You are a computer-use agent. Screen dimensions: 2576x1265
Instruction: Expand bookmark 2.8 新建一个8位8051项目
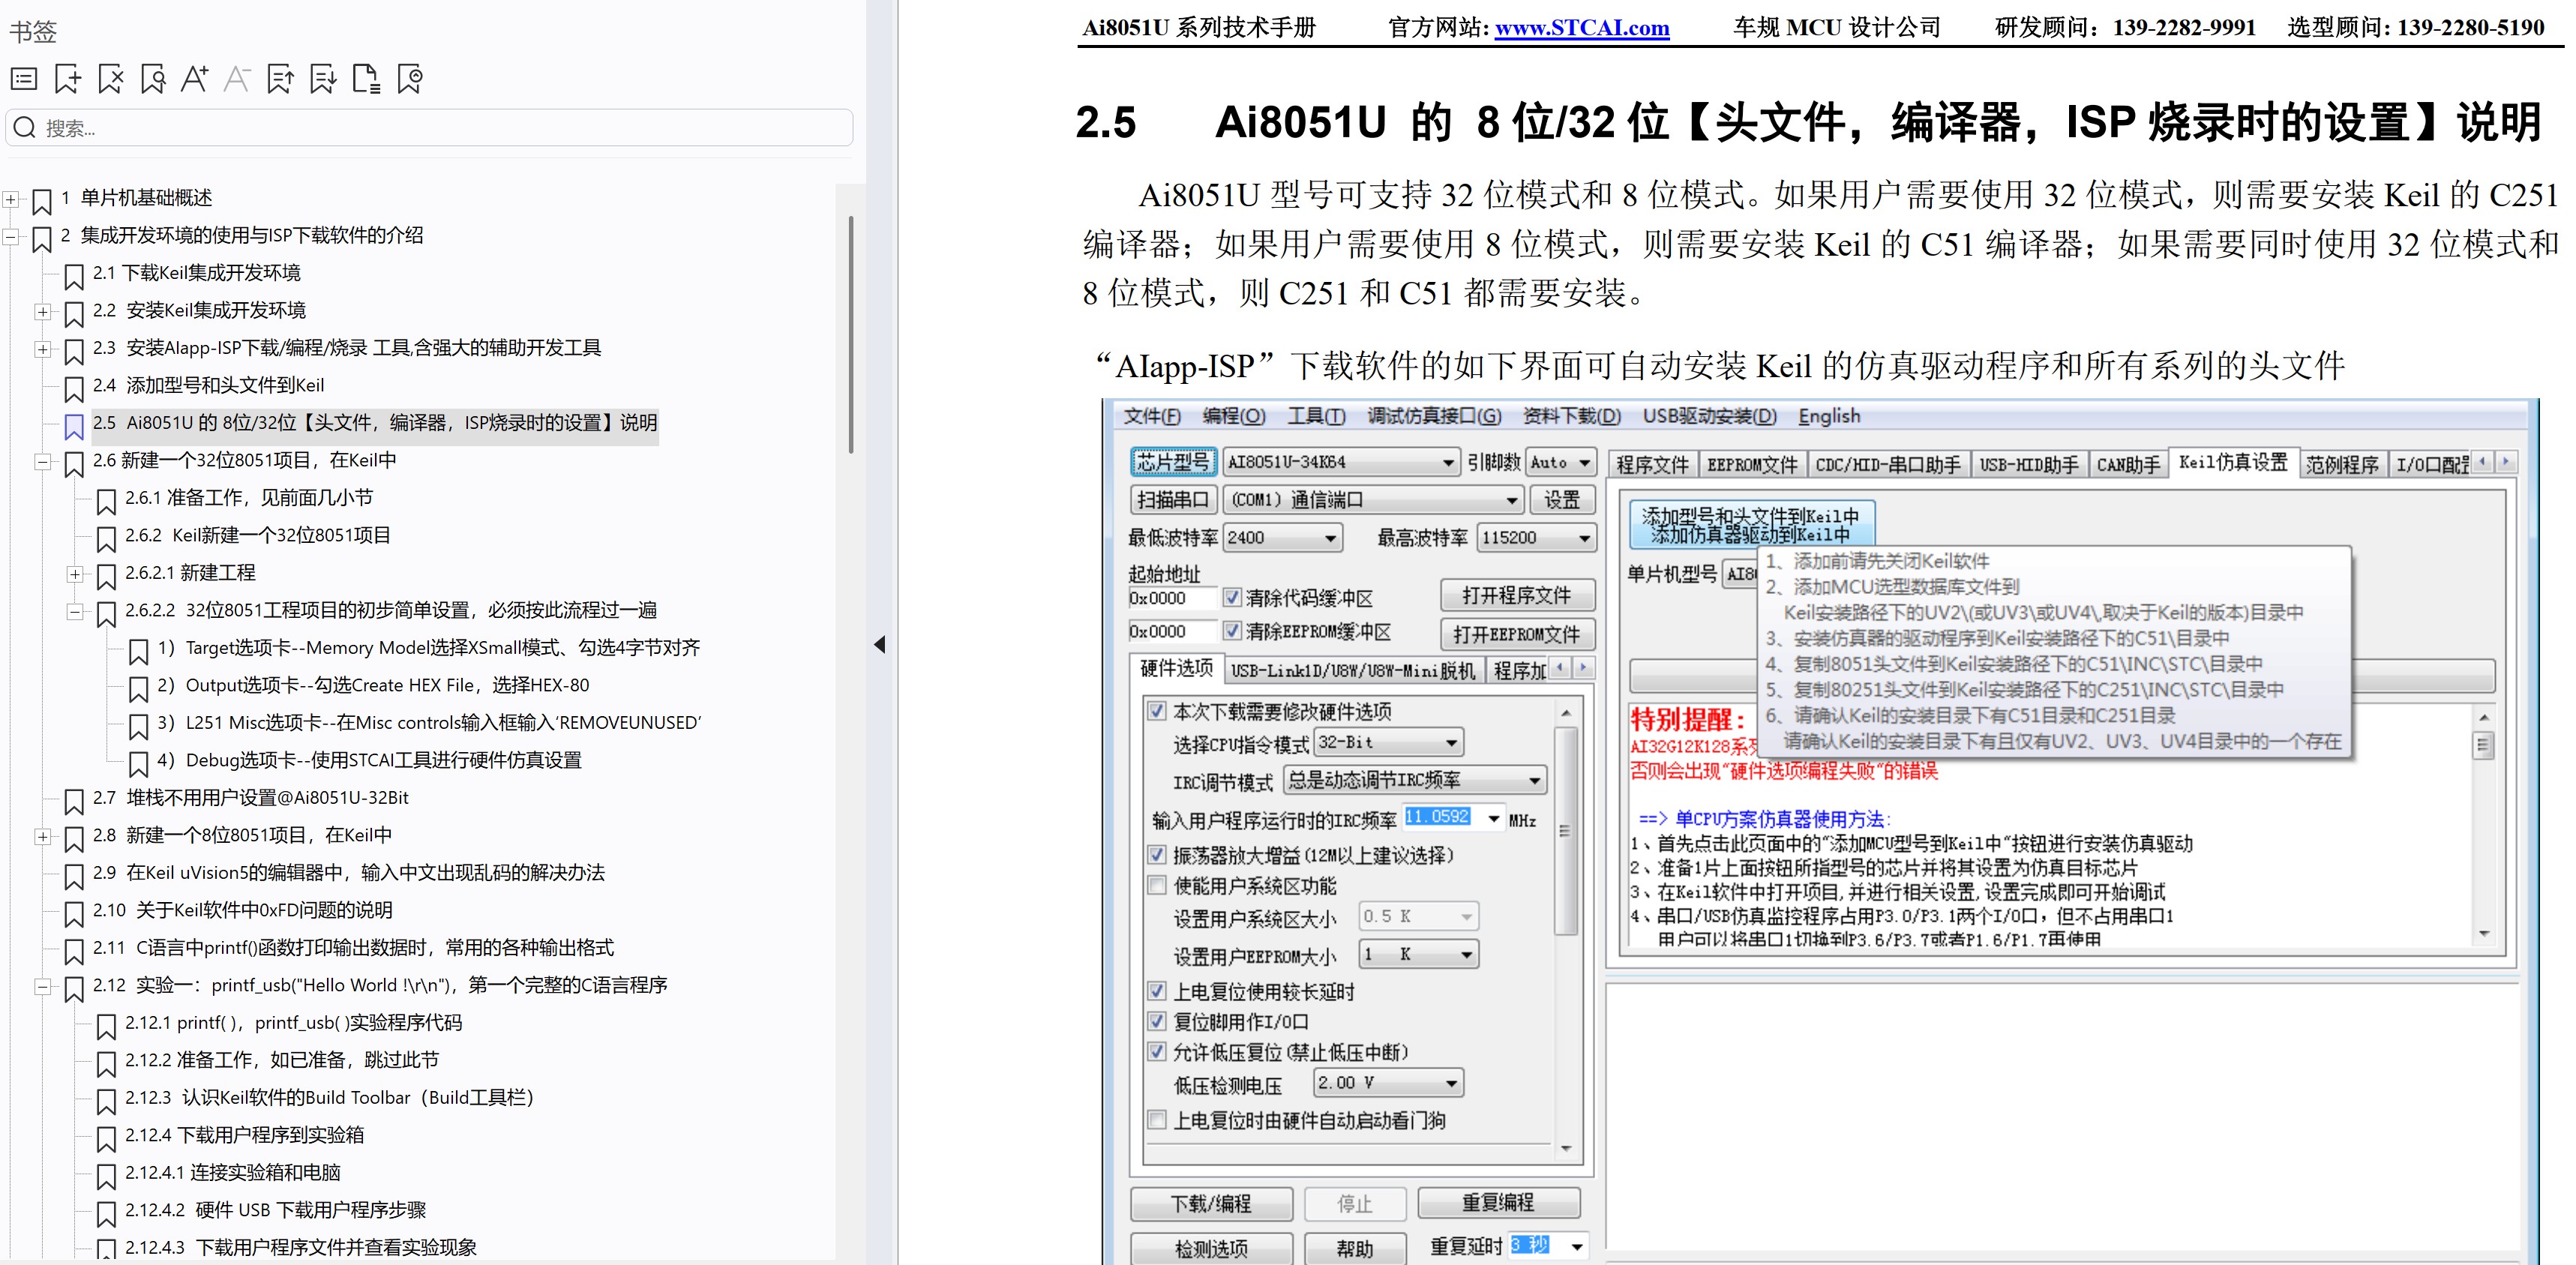coord(43,837)
